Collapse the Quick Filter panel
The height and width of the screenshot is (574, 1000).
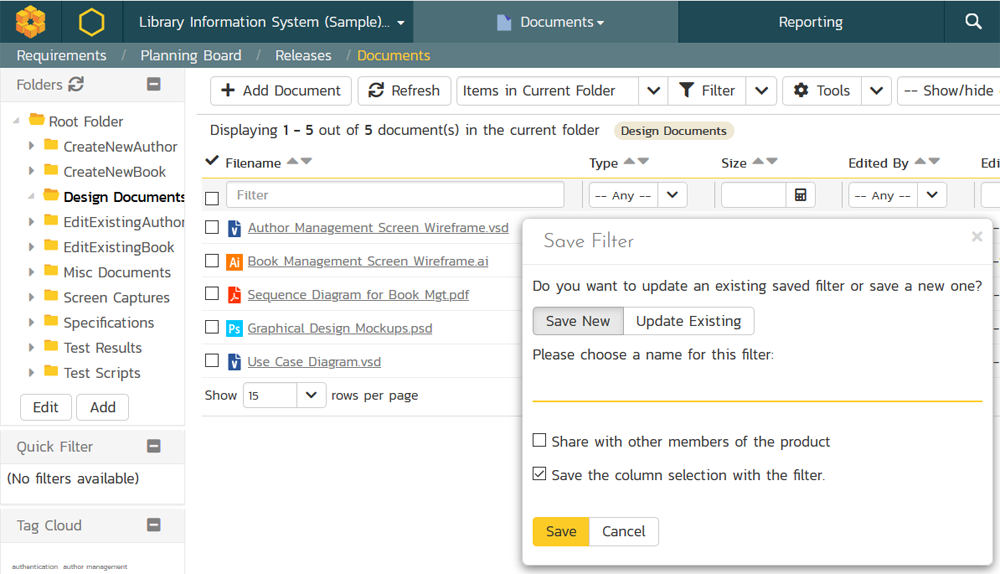tap(153, 447)
